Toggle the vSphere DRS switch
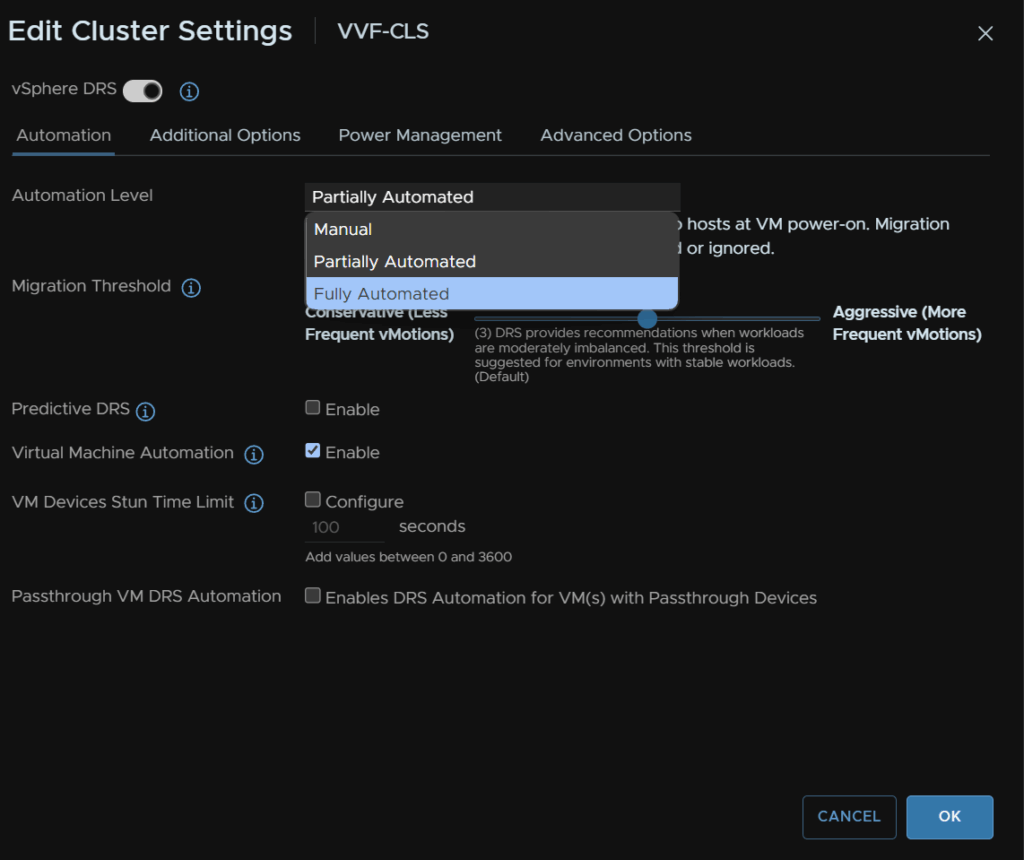This screenshot has height=860, width=1024. 142,91
